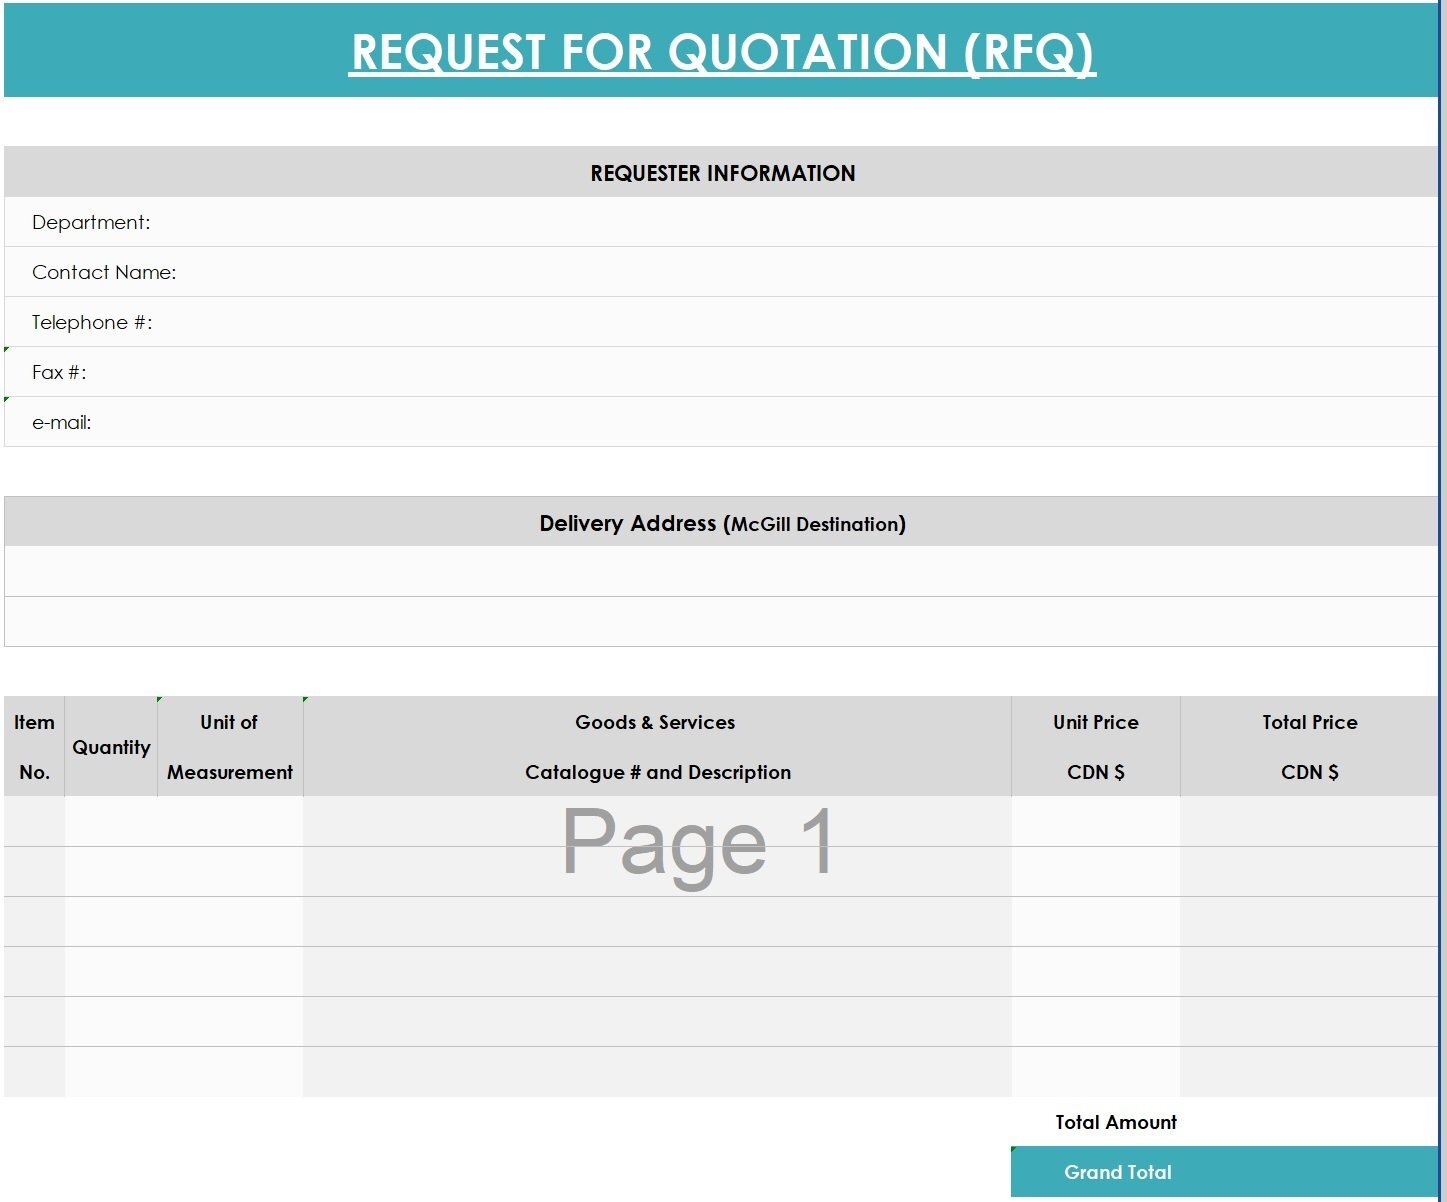This screenshot has width=1447, height=1202.
Task: Click the Quantity column header
Action: tap(111, 747)
